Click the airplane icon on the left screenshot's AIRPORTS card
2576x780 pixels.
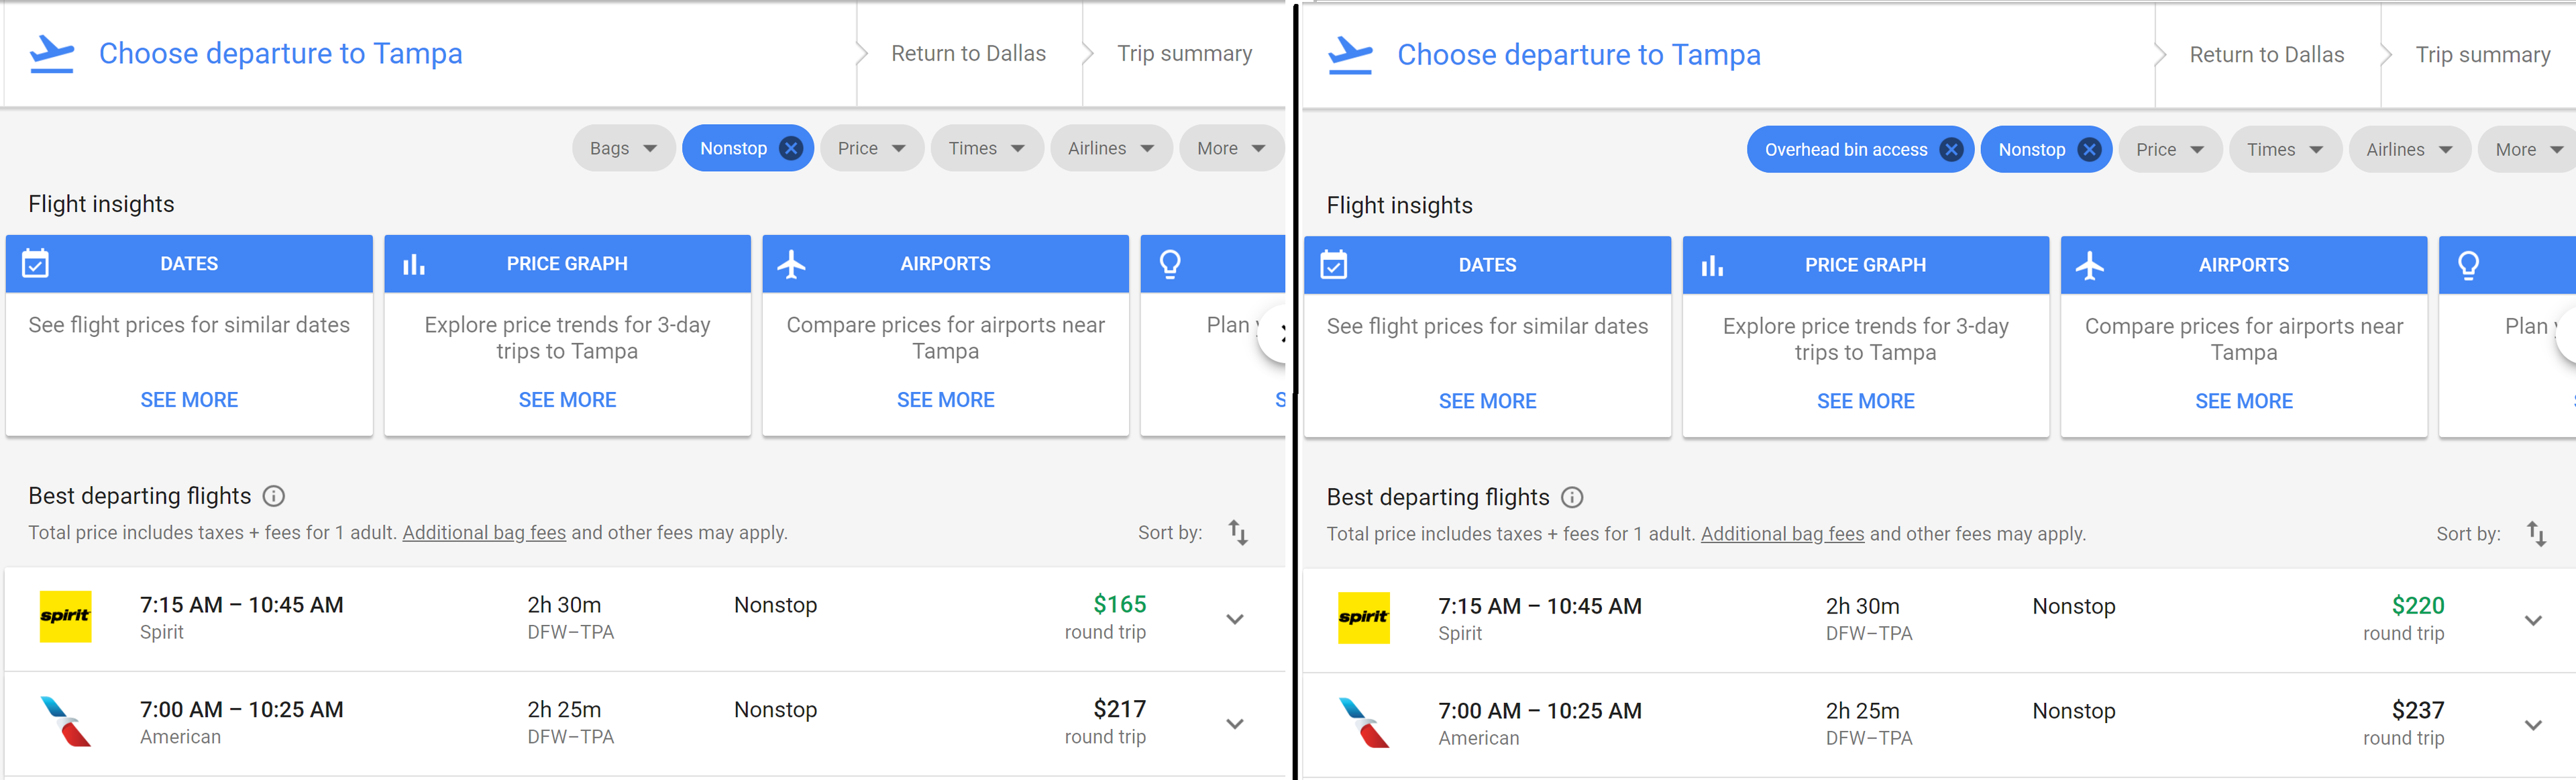tap(791, 264)
